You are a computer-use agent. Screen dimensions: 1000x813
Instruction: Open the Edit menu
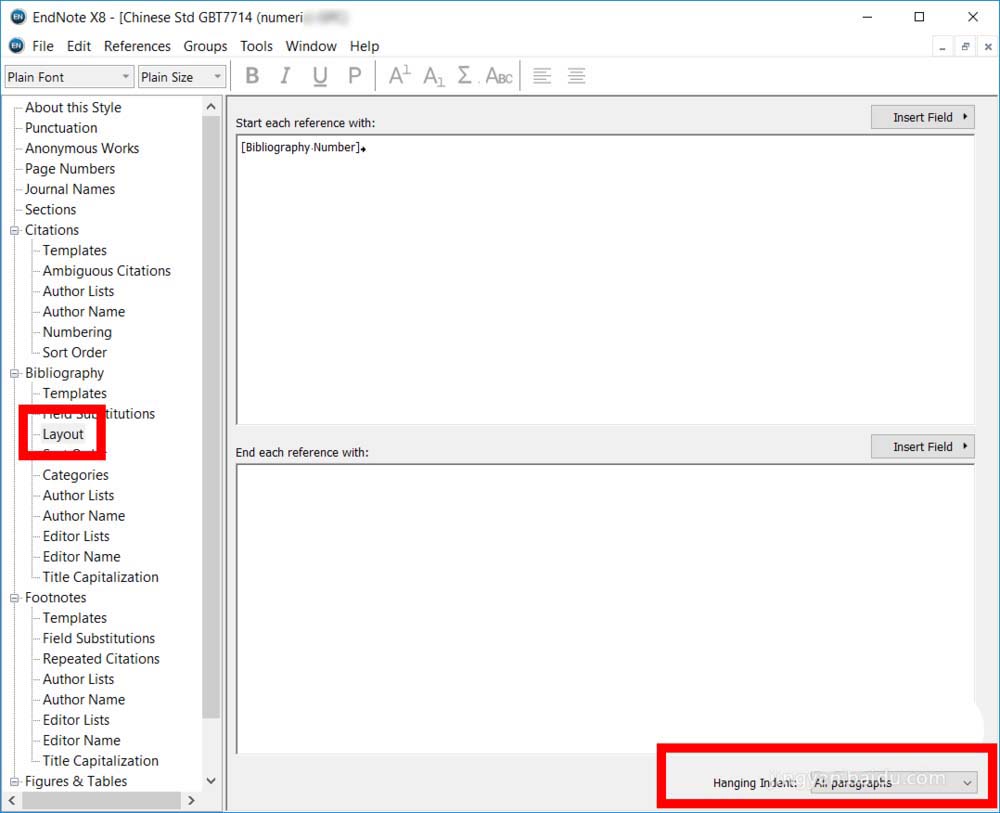(x=78, y=46)
